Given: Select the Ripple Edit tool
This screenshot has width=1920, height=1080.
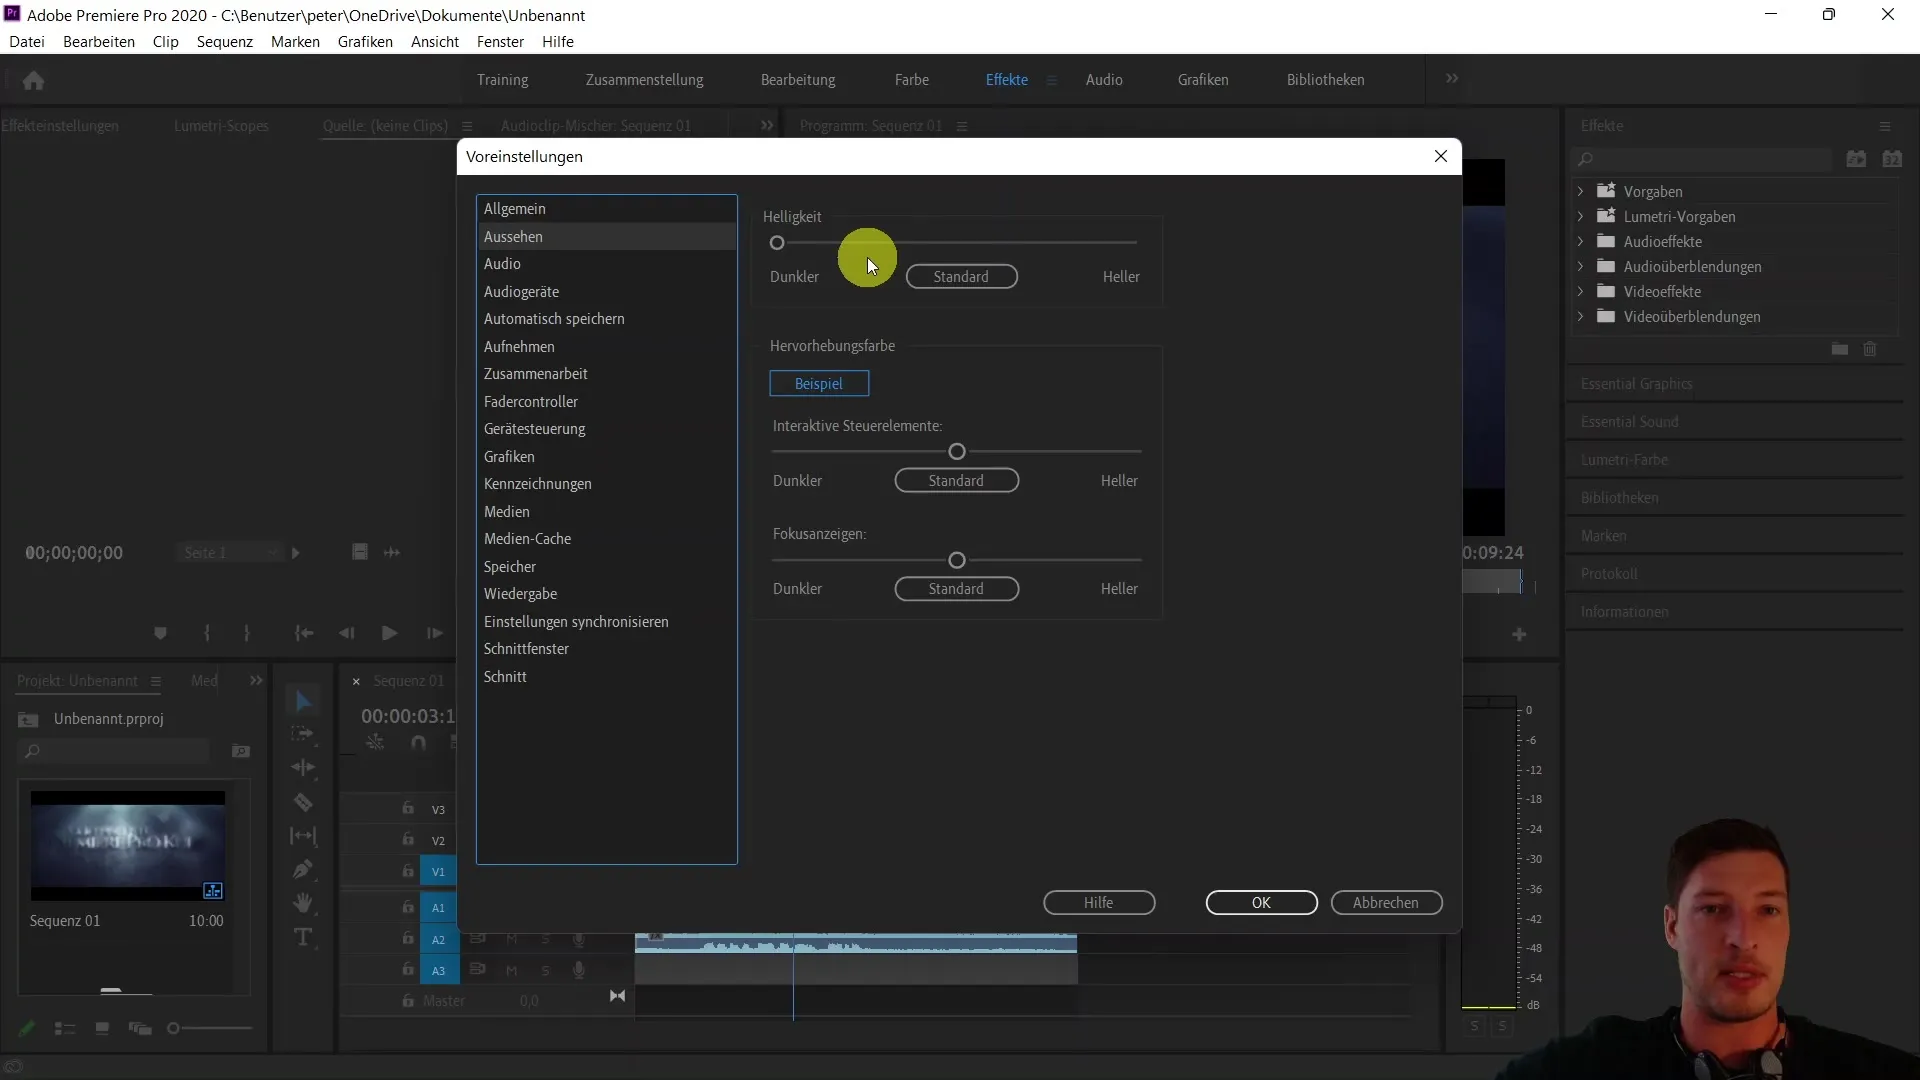Looking at the screenshot, I should tap(303, 767).
